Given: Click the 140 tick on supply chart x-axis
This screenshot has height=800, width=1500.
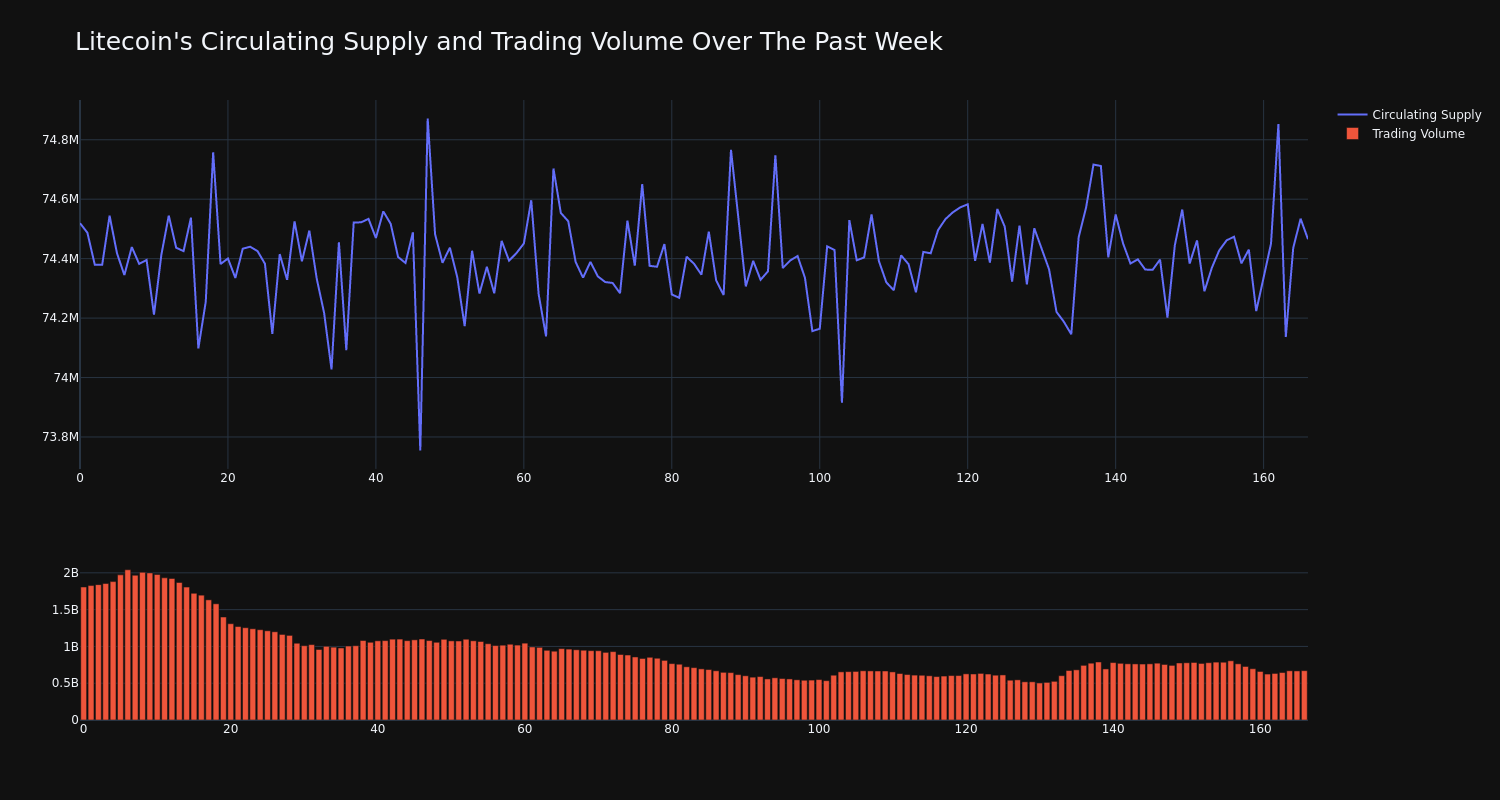Looking at the screenshot, I should (x=1116, y=478).
